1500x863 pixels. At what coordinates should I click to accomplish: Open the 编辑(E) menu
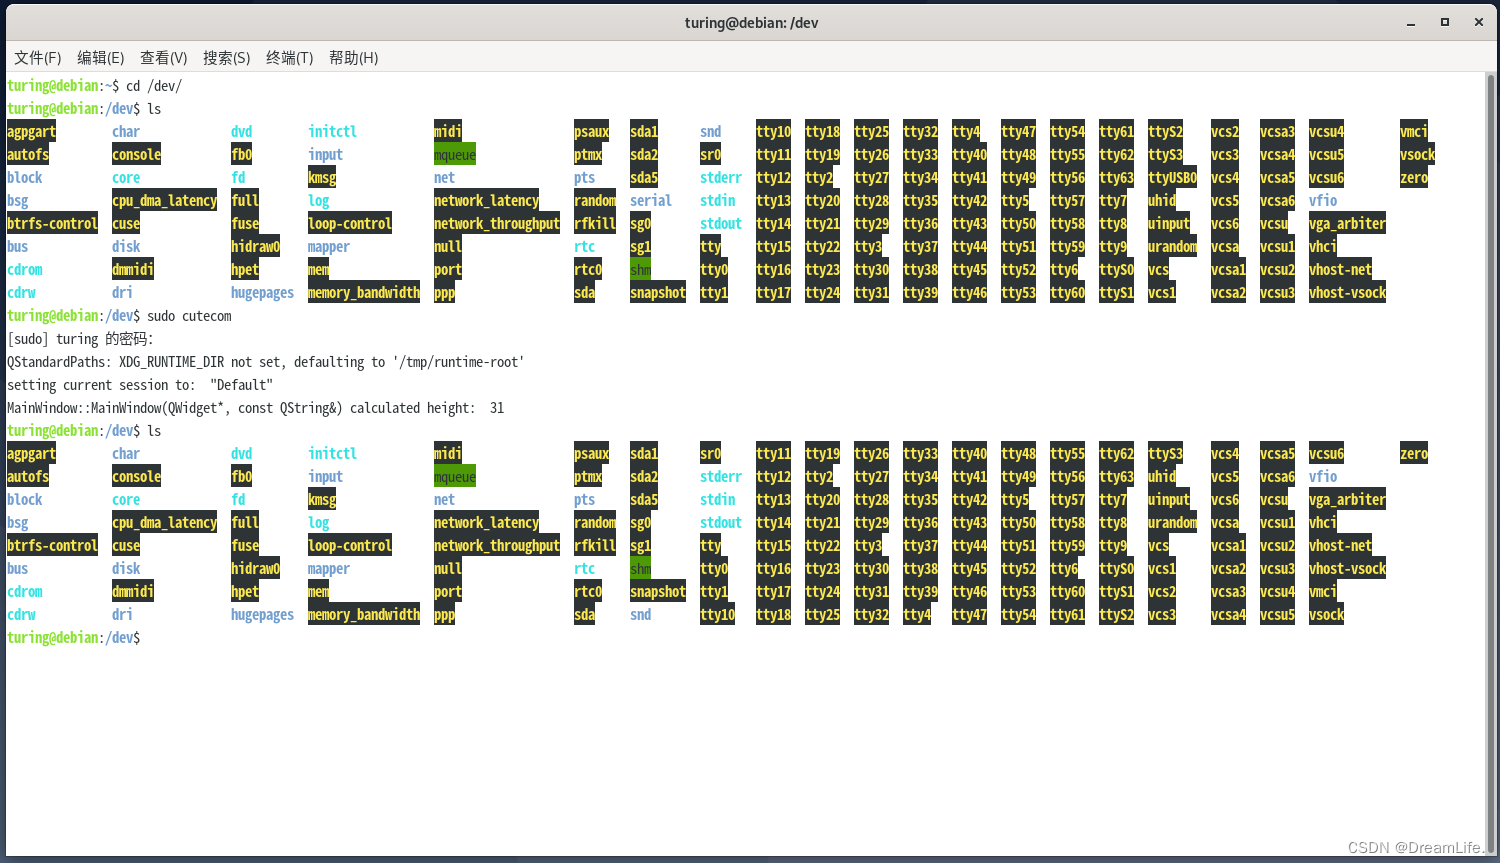tap(101, 58)
